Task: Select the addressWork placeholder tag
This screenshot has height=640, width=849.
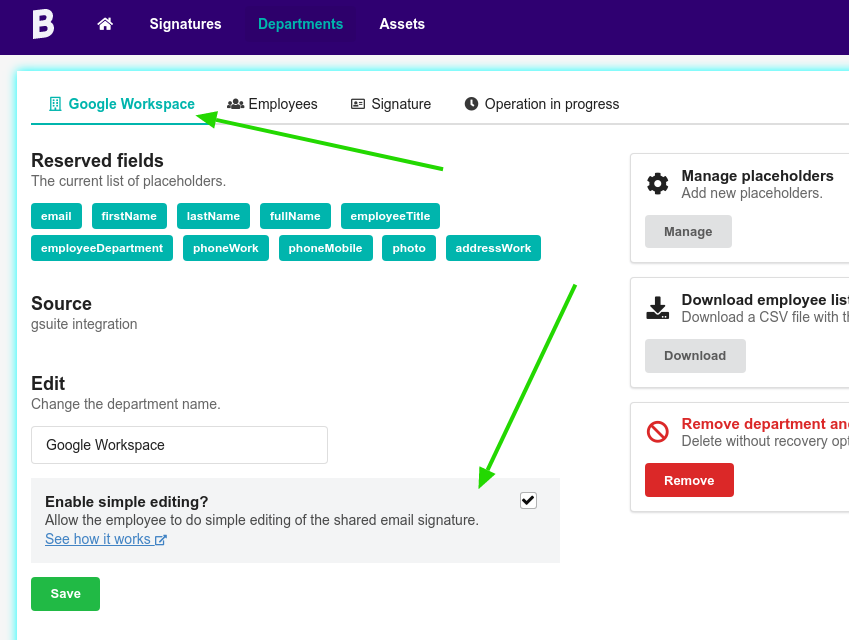Action: 493,248
